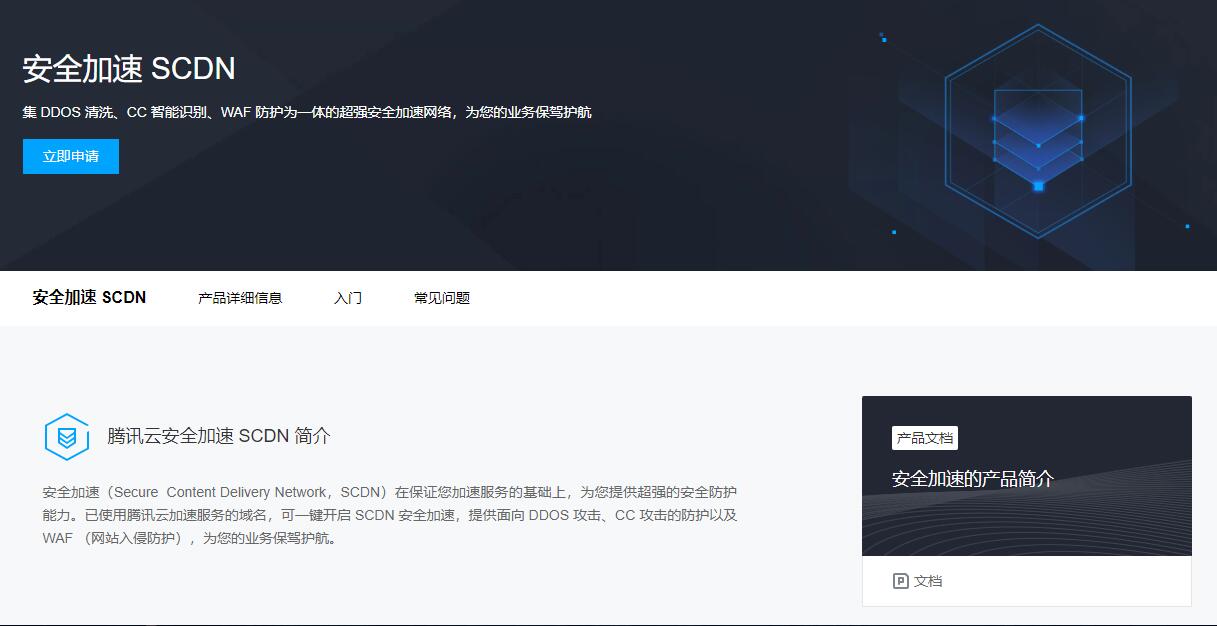
Task: Click the hexagon shield icon beside 简介
Action: click(67, 437)
